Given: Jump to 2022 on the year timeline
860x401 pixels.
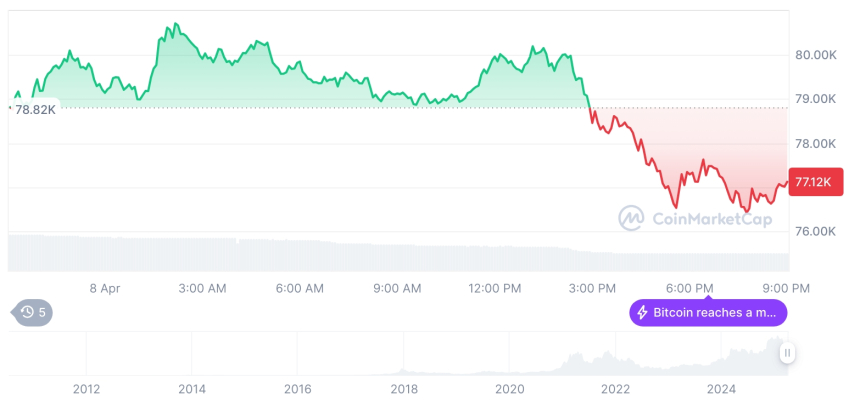Looking at the screenshot, I should point(615,388).
